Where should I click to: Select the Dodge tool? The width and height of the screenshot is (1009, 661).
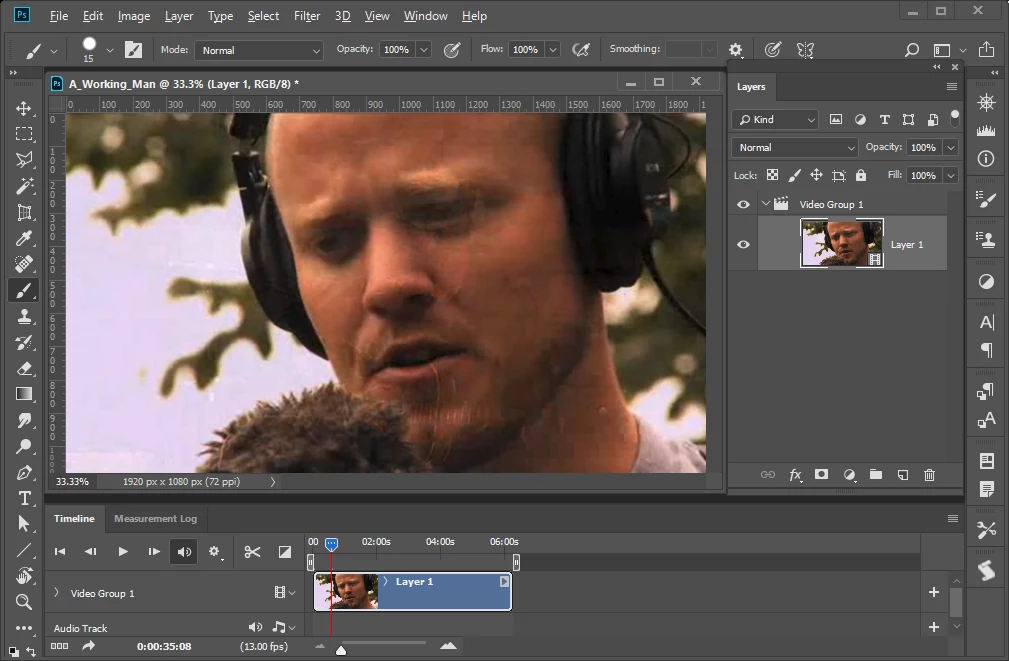click(24, 446)
